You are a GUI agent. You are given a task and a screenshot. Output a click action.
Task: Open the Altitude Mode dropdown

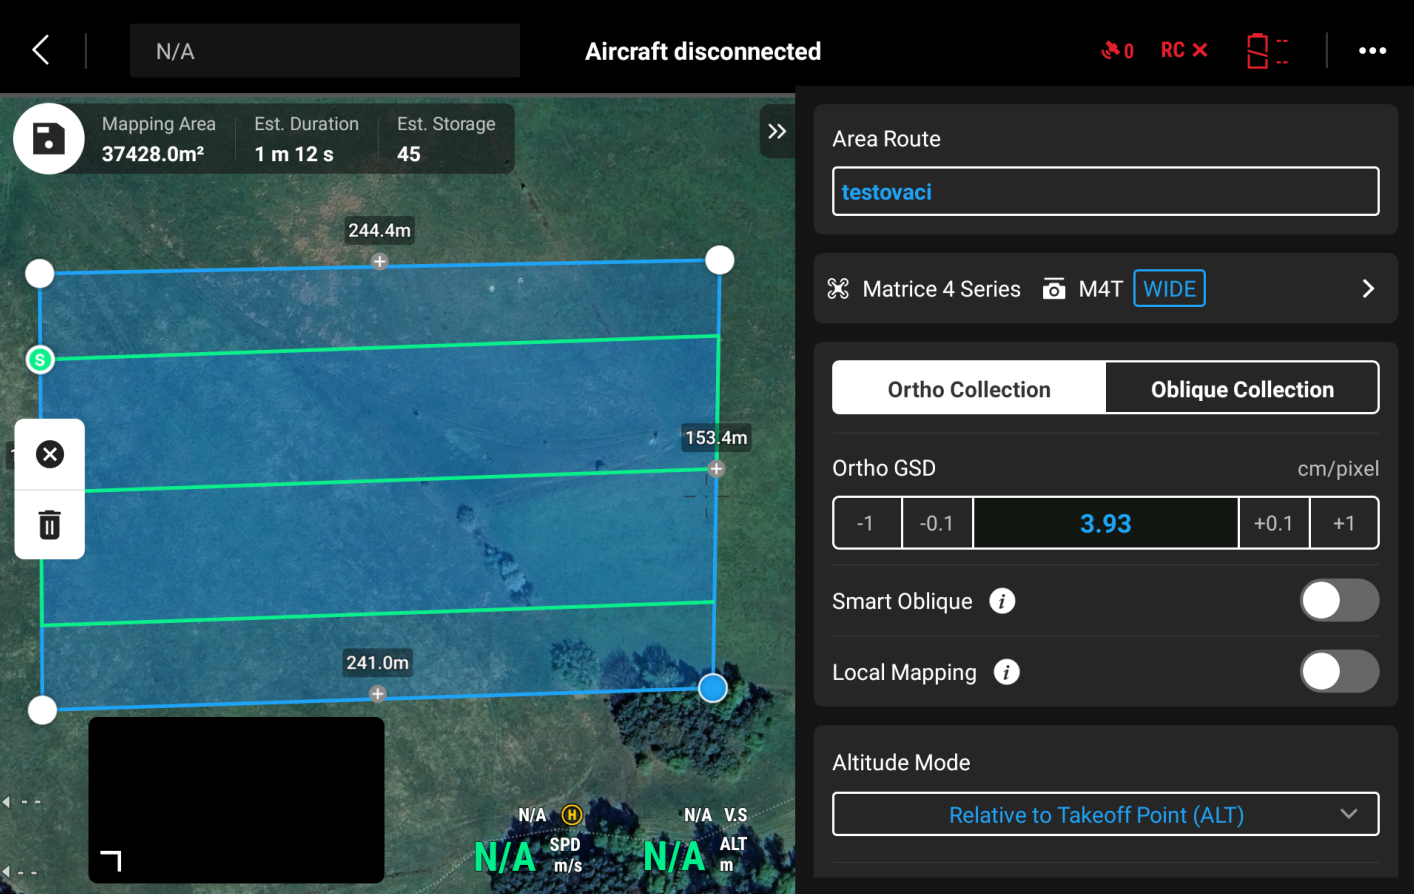point(1105,814)
